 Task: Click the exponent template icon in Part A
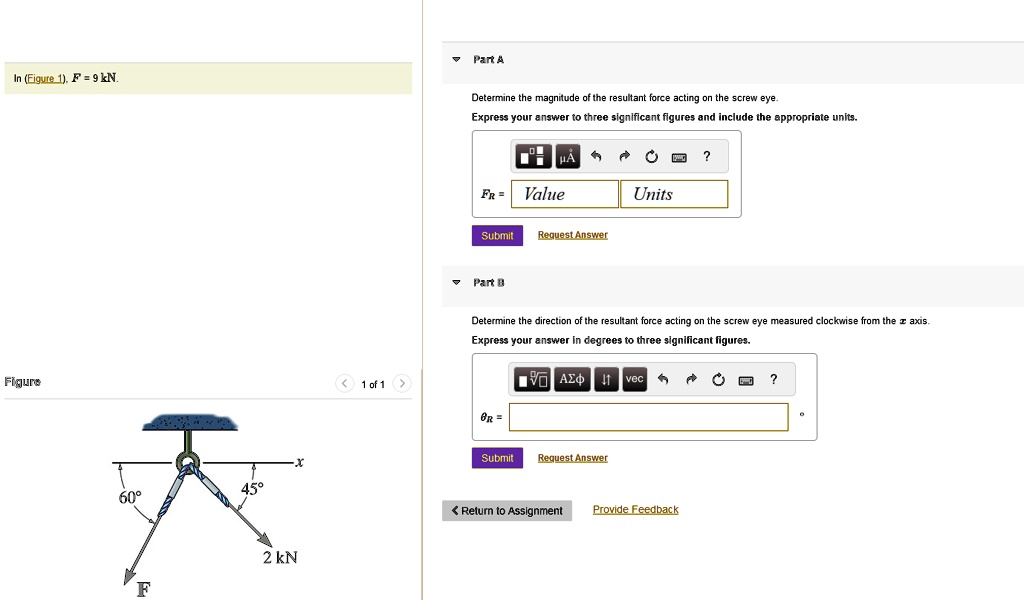click(x=532, y=156)
